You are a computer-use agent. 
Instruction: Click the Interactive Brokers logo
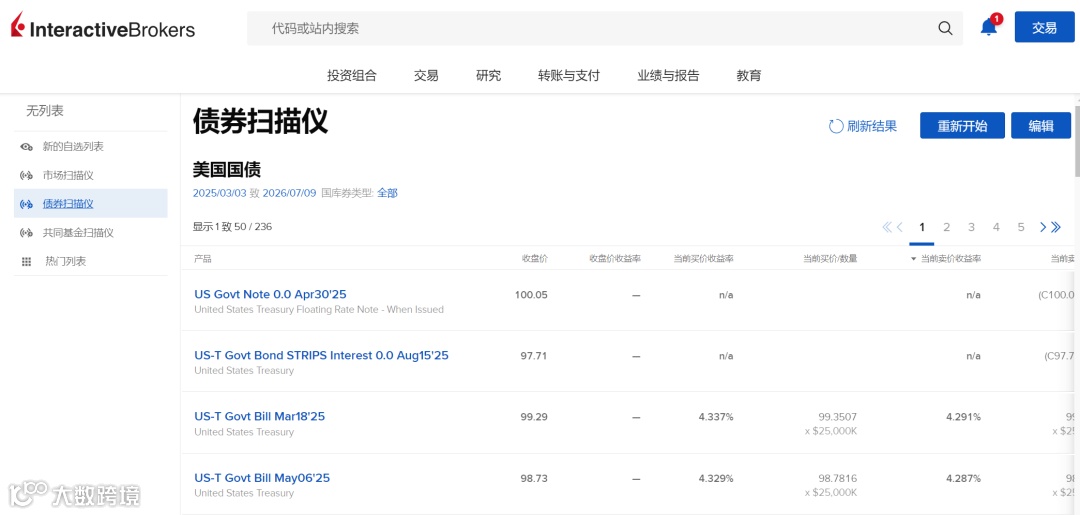(103, 27)
